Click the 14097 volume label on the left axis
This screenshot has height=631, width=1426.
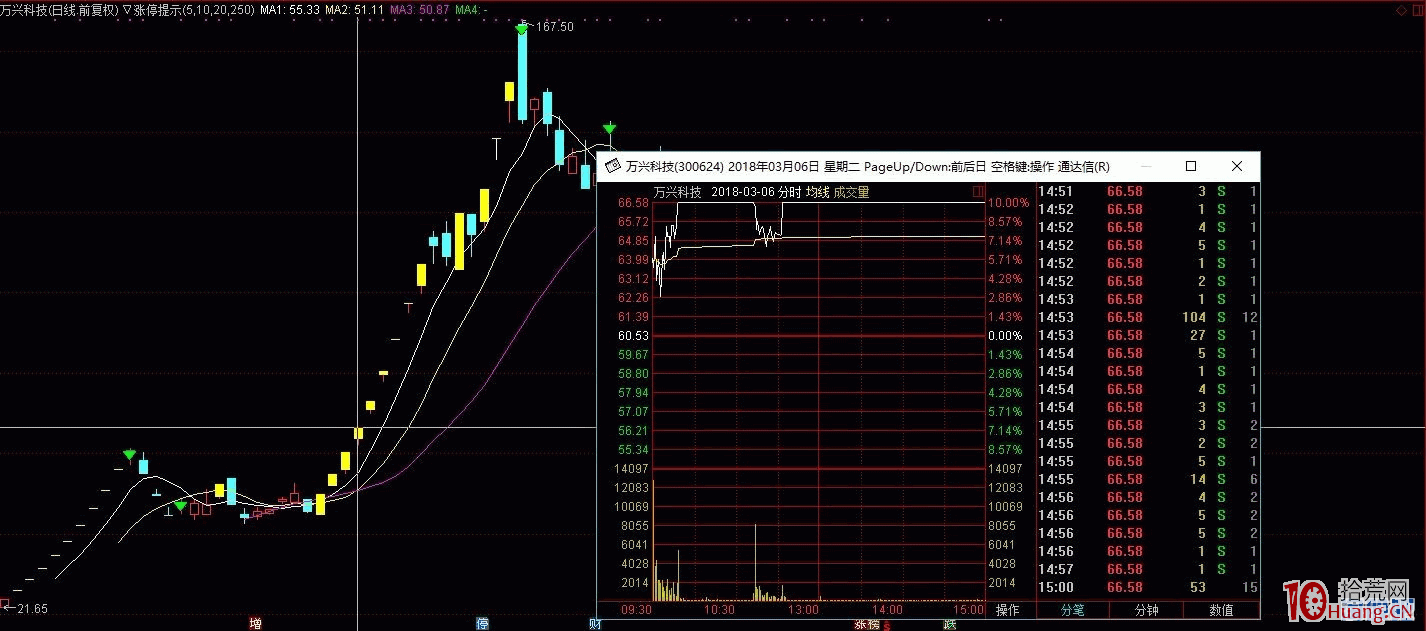click(x=632, y=468)
